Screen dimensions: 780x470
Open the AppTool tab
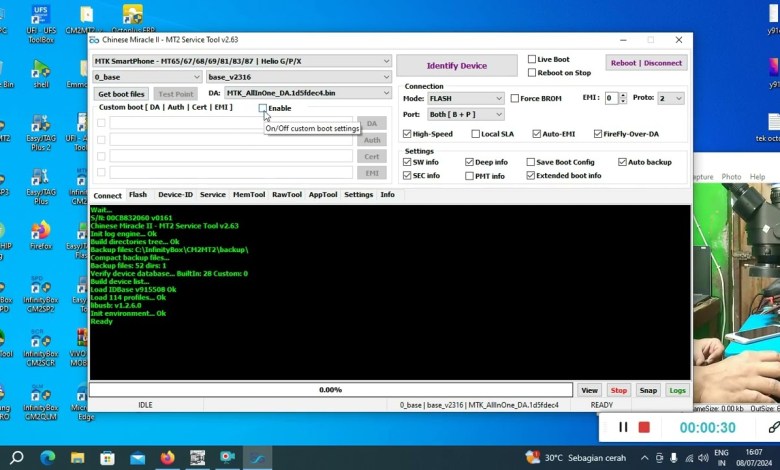click(323, 194)
